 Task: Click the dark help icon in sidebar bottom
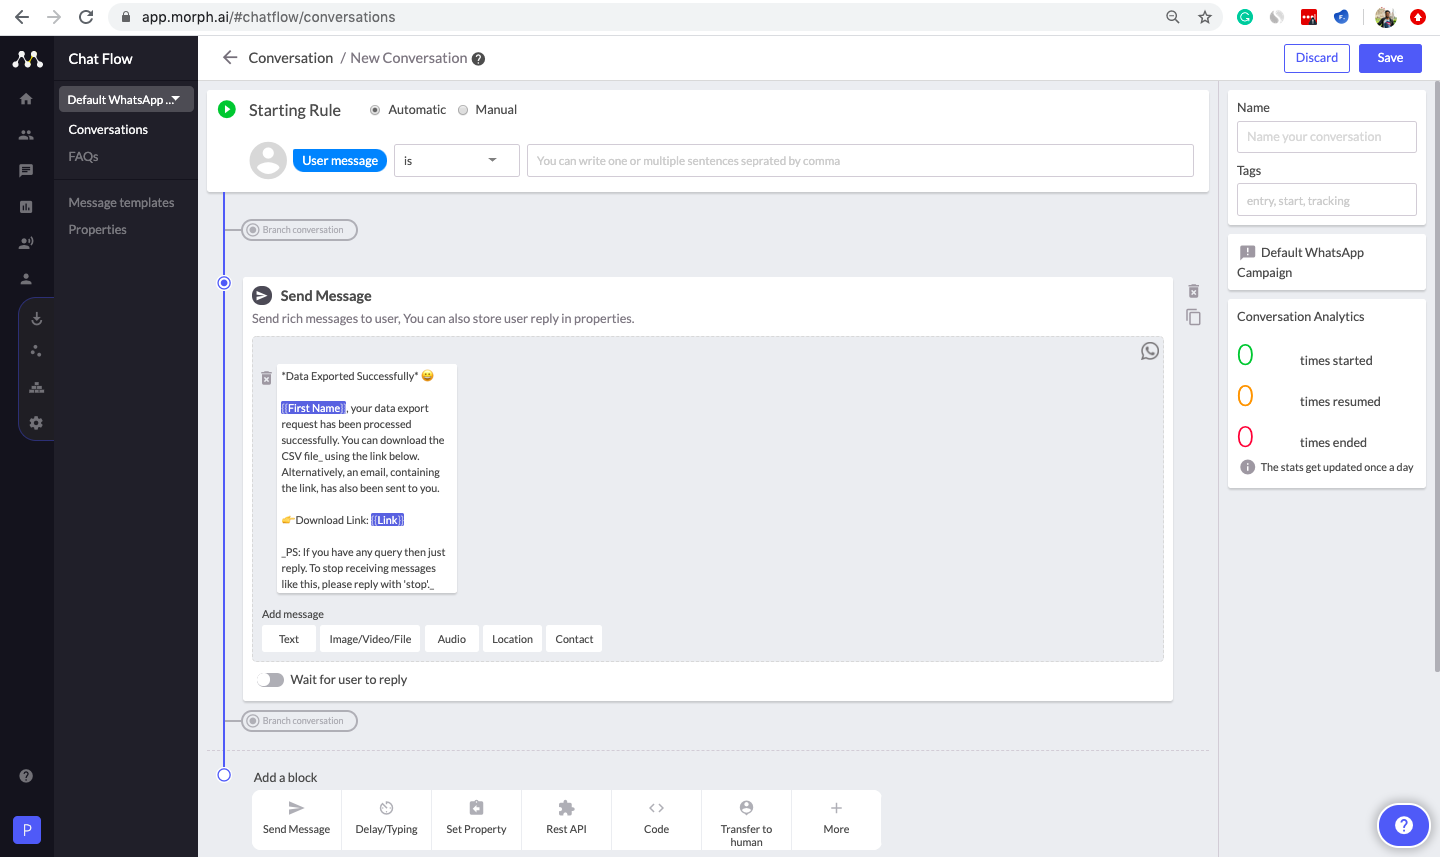(x=26, y=776)
